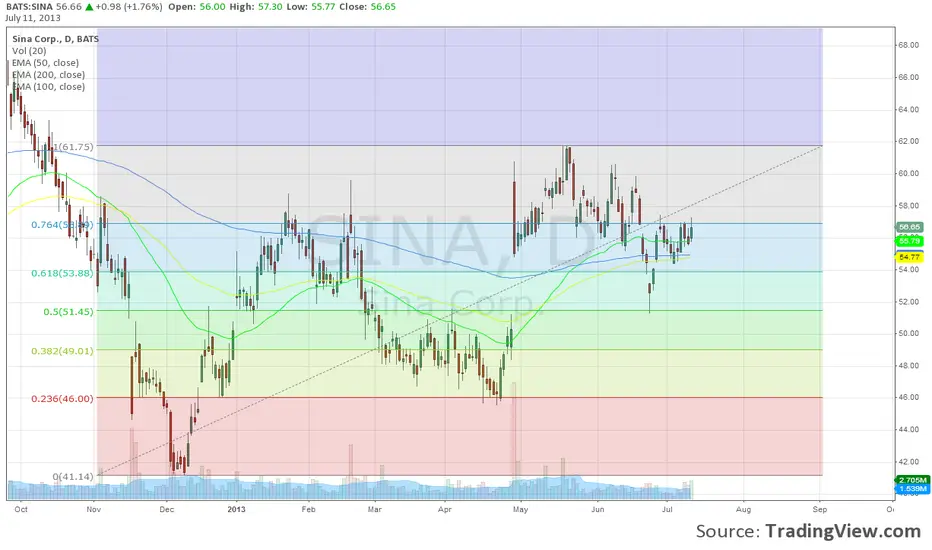Click the yellow 54.77 EMA price tag

tap(909, 257)
